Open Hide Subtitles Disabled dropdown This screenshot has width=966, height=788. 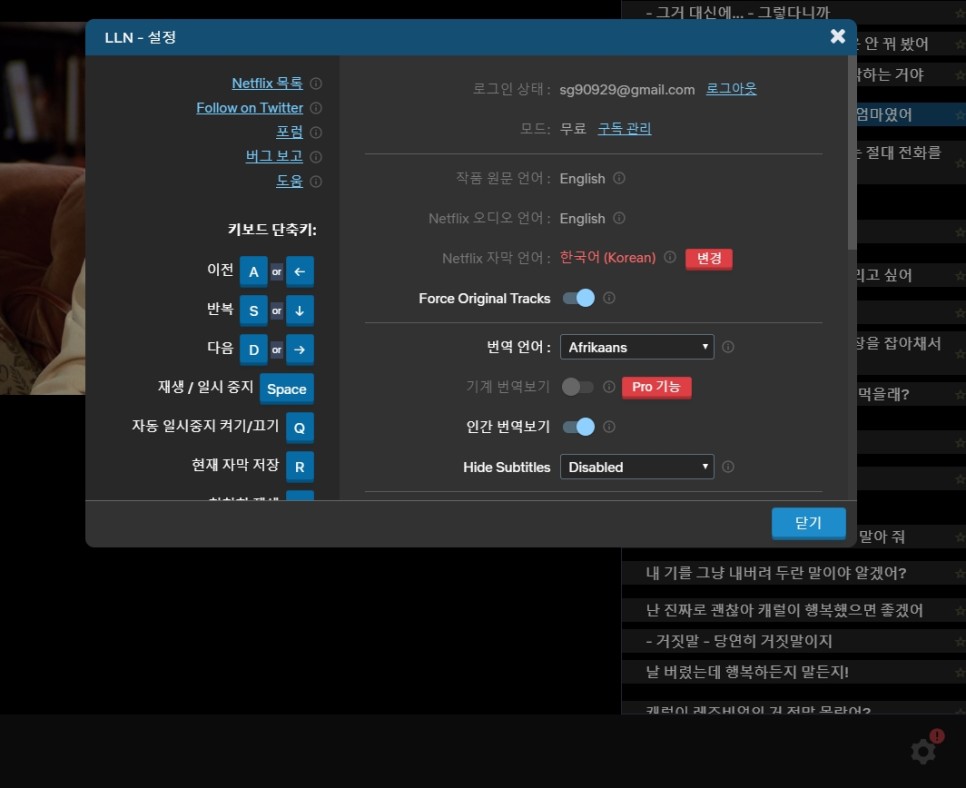637,466
